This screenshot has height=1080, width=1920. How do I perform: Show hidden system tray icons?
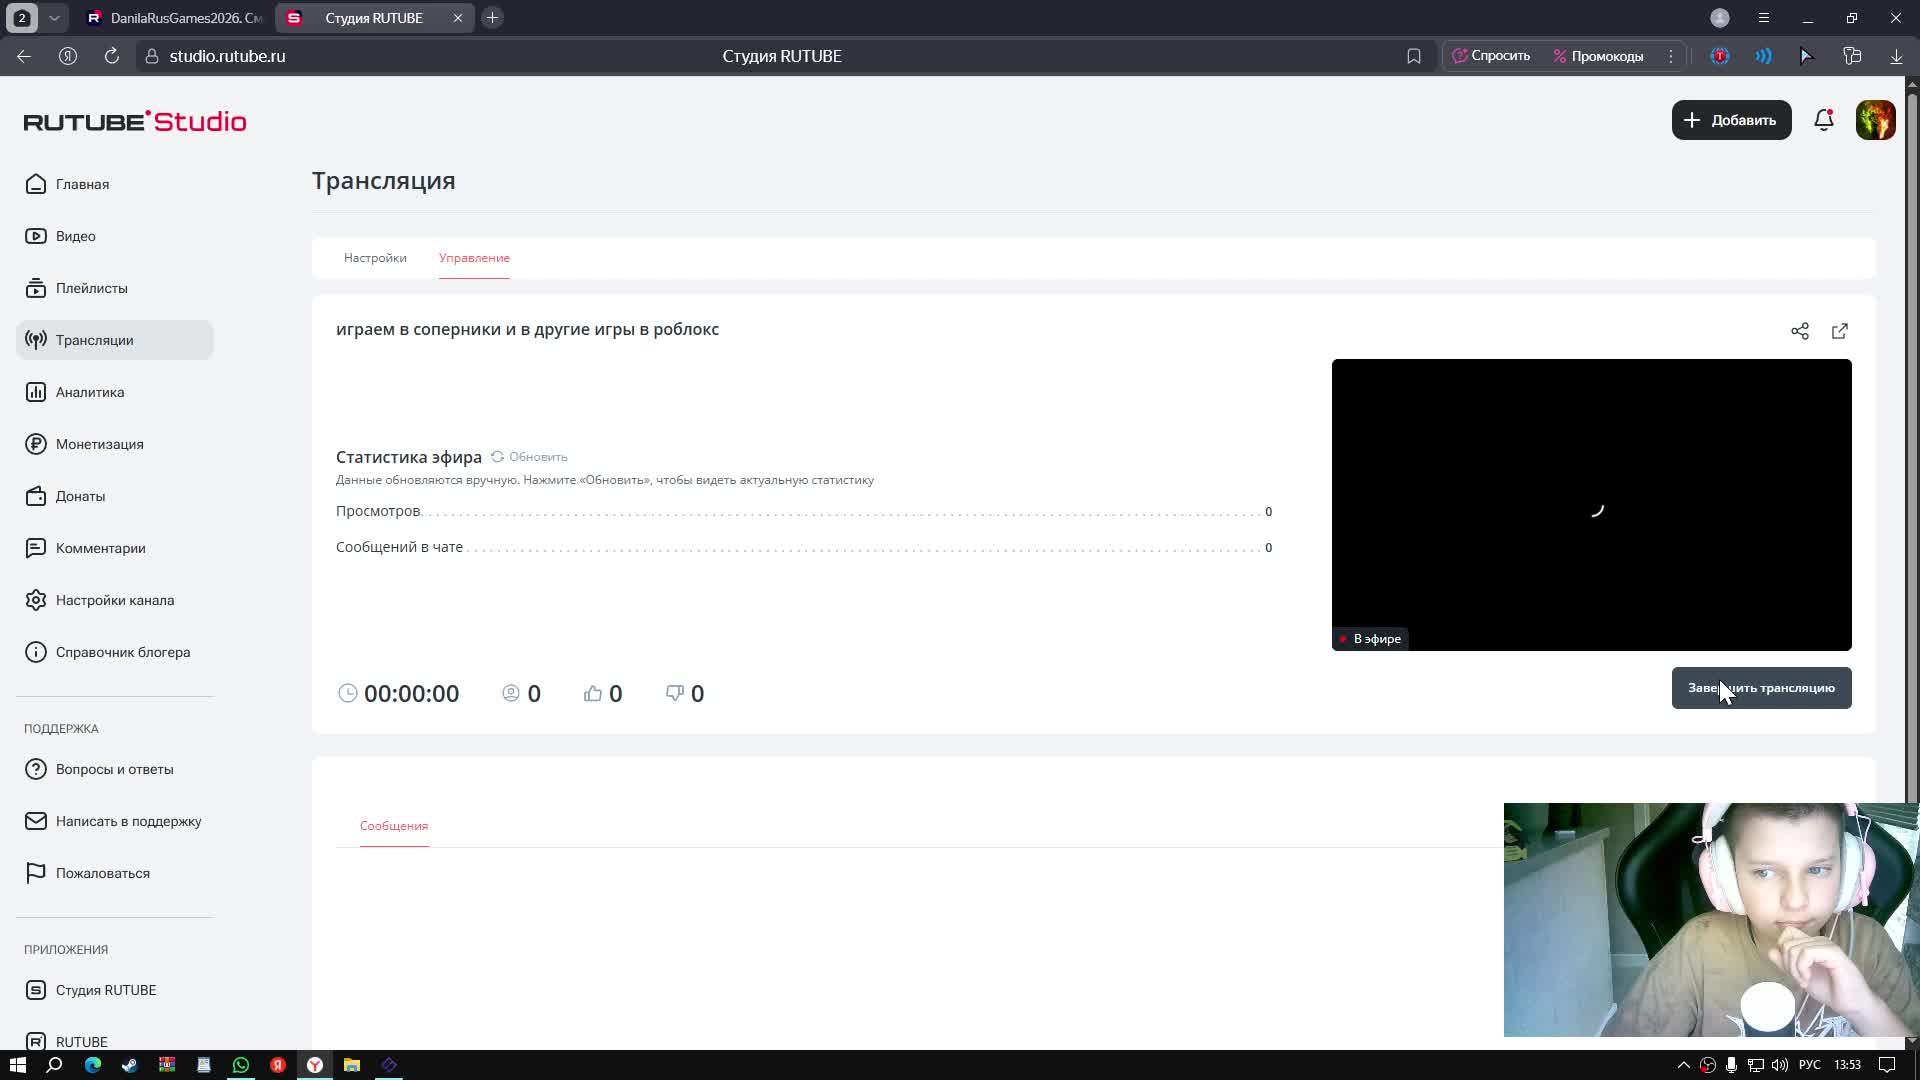coord(1683,1065)
